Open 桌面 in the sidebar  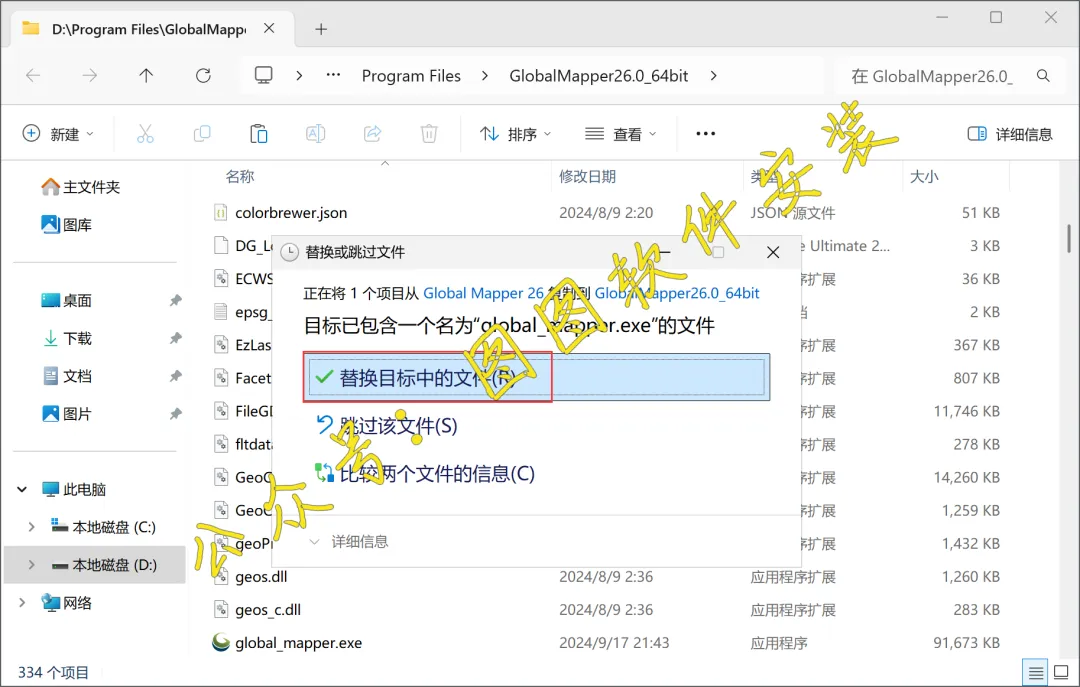[x=67, y=300]
